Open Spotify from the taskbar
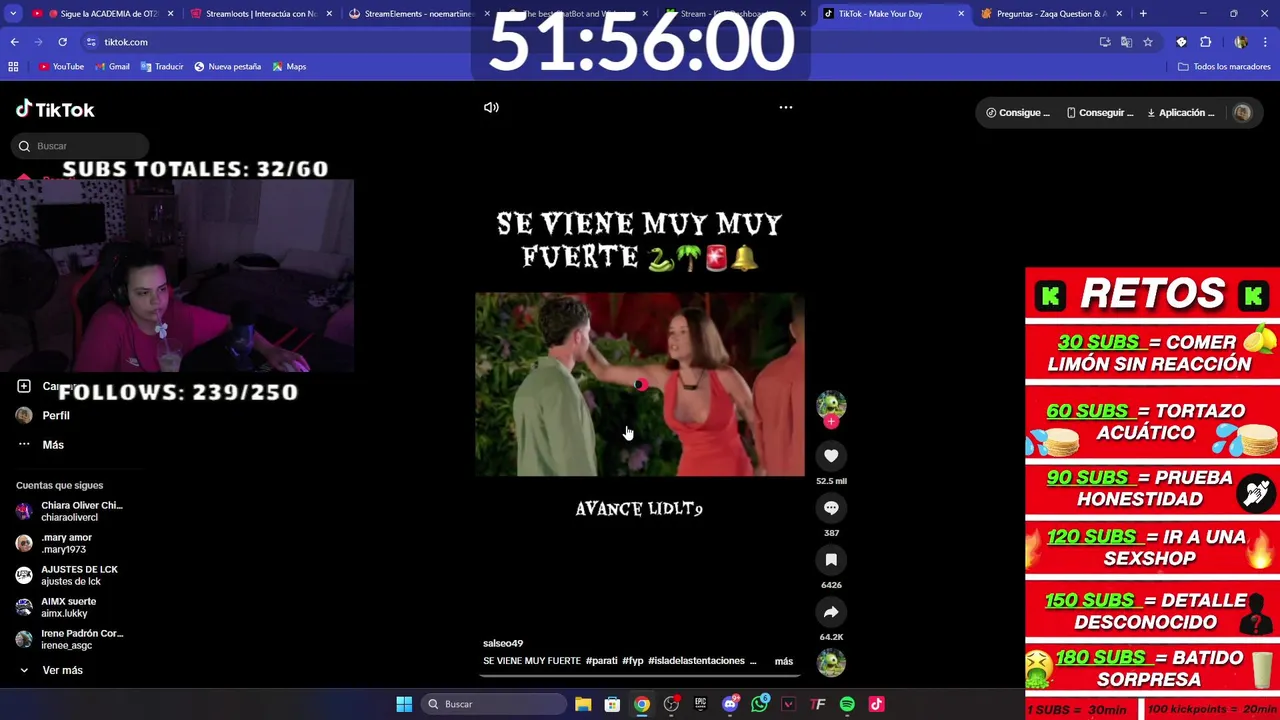This screenshot has width=1280, height=720. pyautogui.click(x=847, y=704)
